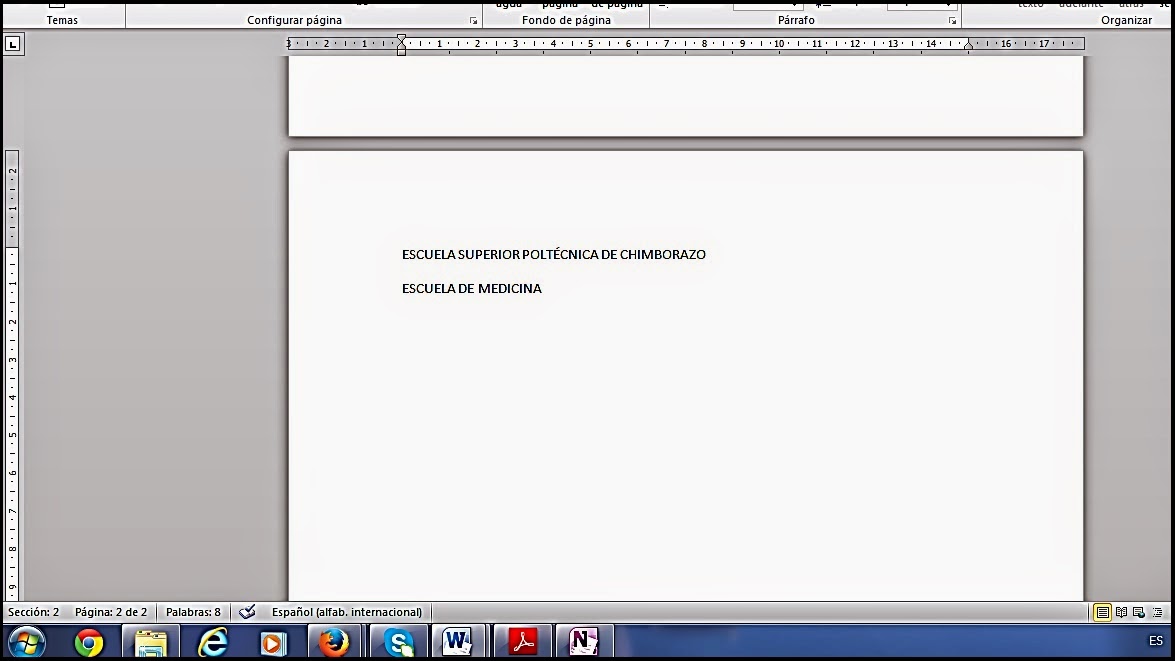This screenshot has height=661, width=1175.
Task: Click inside ESCUELA SUPERIOR POLTÉCNICA DE CHIMBORAZO line
Action: tap(554, 255)
